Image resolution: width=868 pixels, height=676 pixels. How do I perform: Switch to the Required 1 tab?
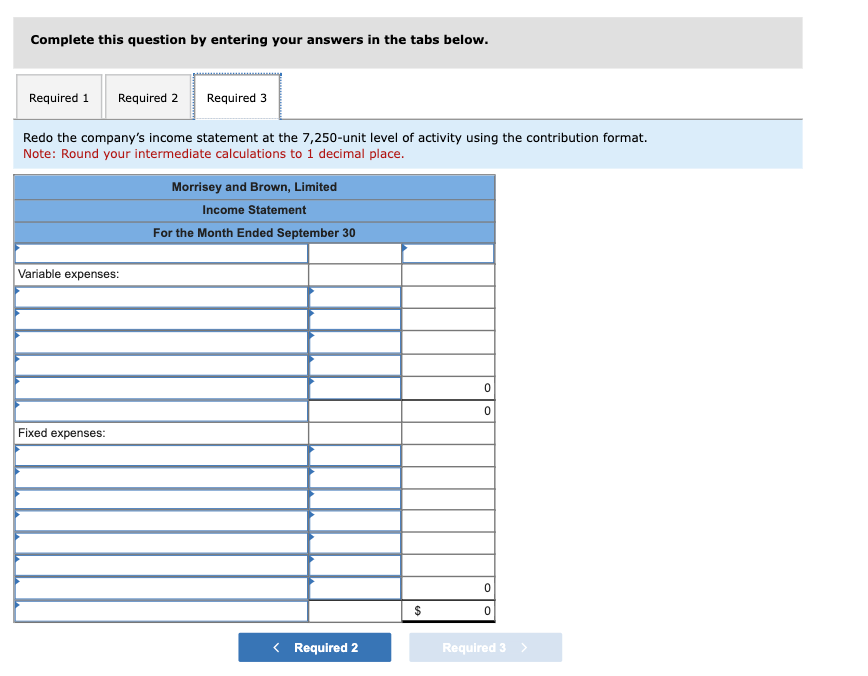pyautogui.click(x=59, y=97)
